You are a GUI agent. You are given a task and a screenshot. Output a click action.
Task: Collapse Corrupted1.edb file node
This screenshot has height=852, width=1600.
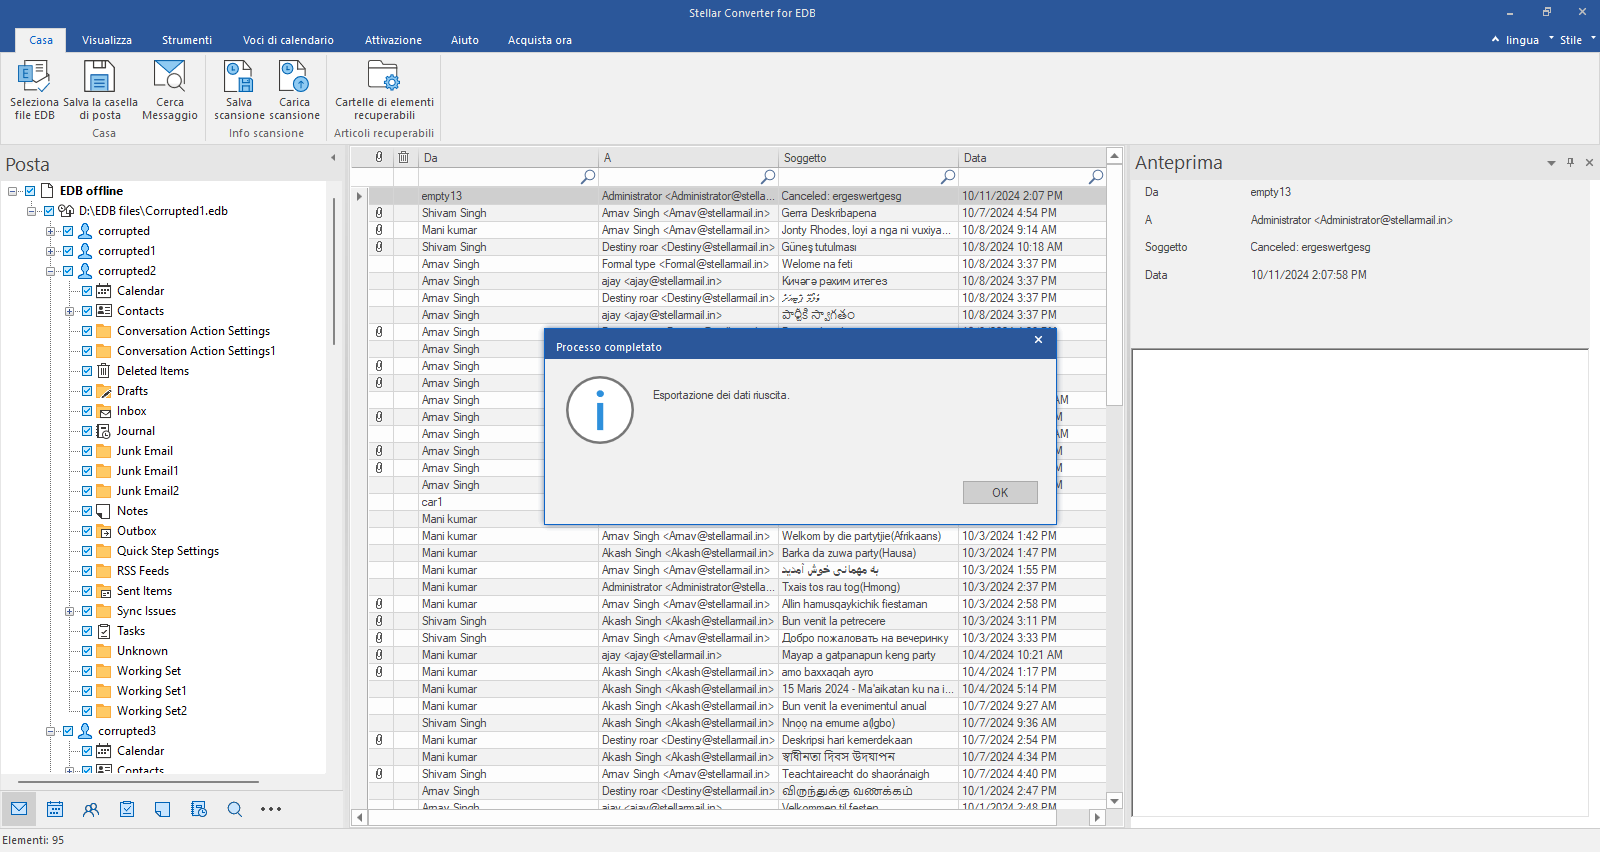click(32, 211)
